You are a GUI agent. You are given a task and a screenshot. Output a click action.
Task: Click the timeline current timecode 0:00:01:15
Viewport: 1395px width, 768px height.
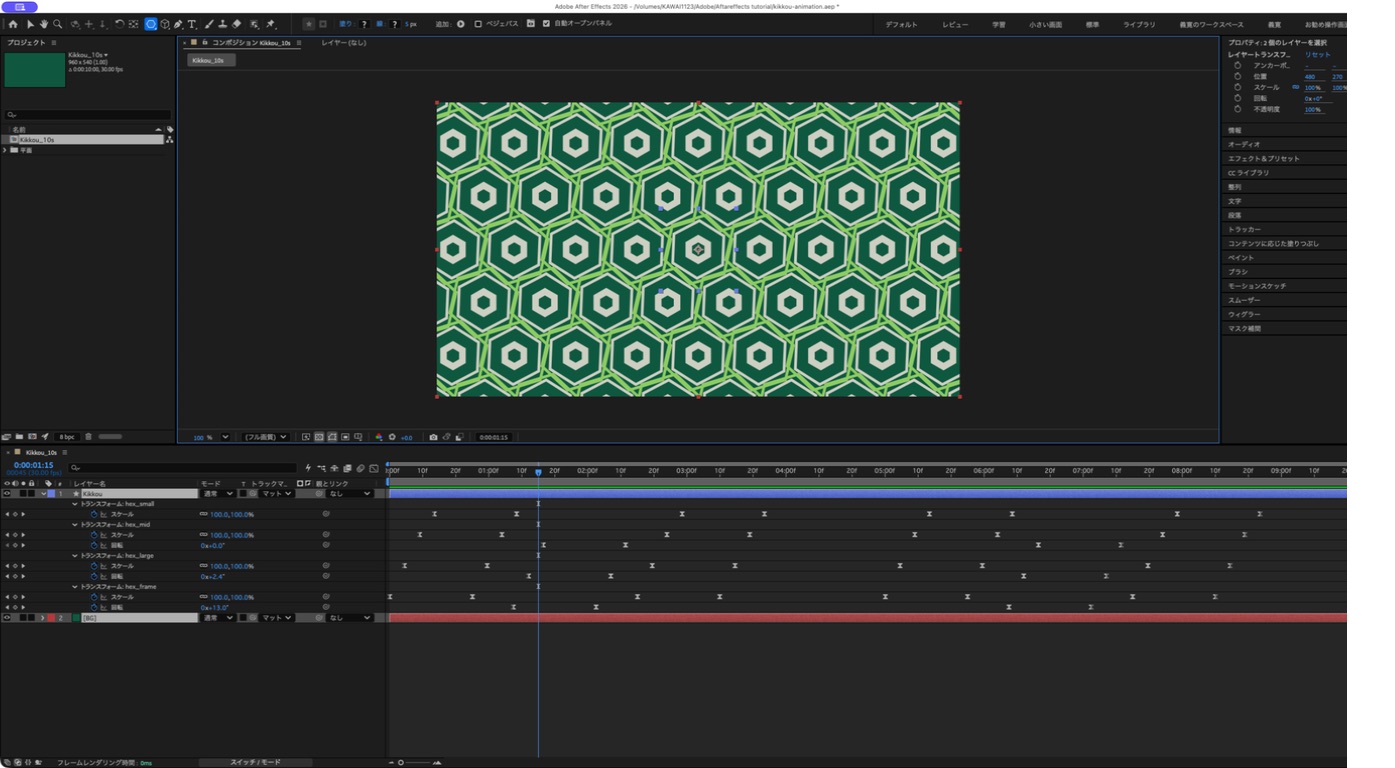tap(33, 465)
